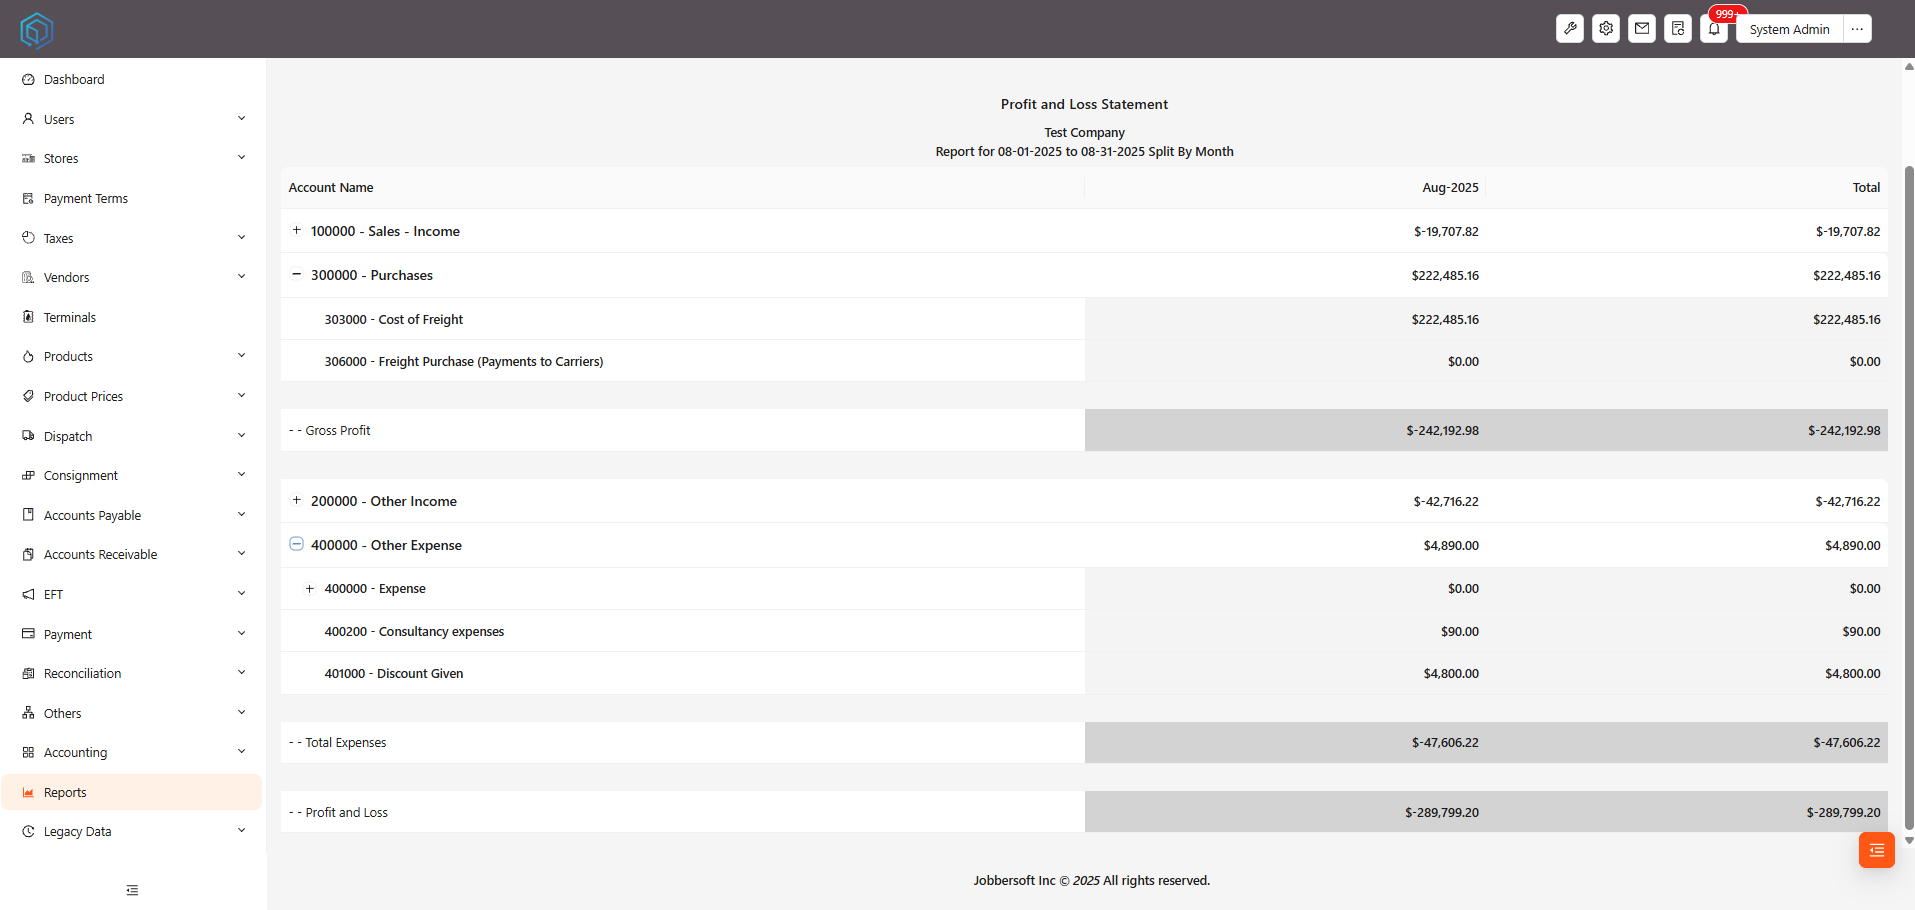Open Dashboard in the sidebar

[132, 79]
